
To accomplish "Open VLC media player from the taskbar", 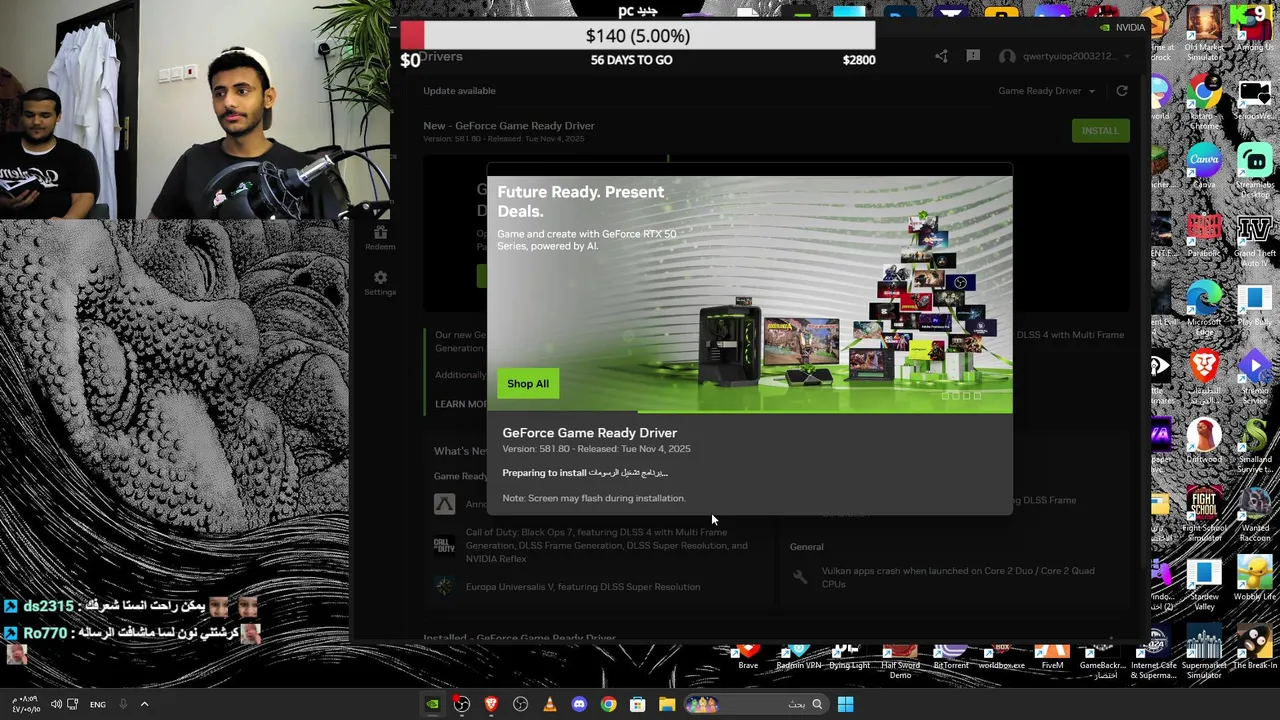I will (549, 704).
